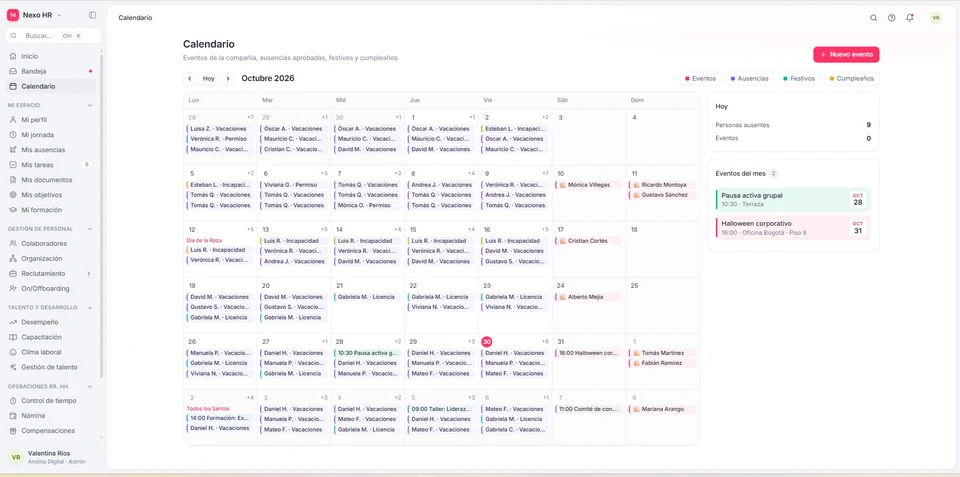Click the Nuevo evento button
Image resolution: width=960 pixels, height=477 pixels.
pos(846,54)
